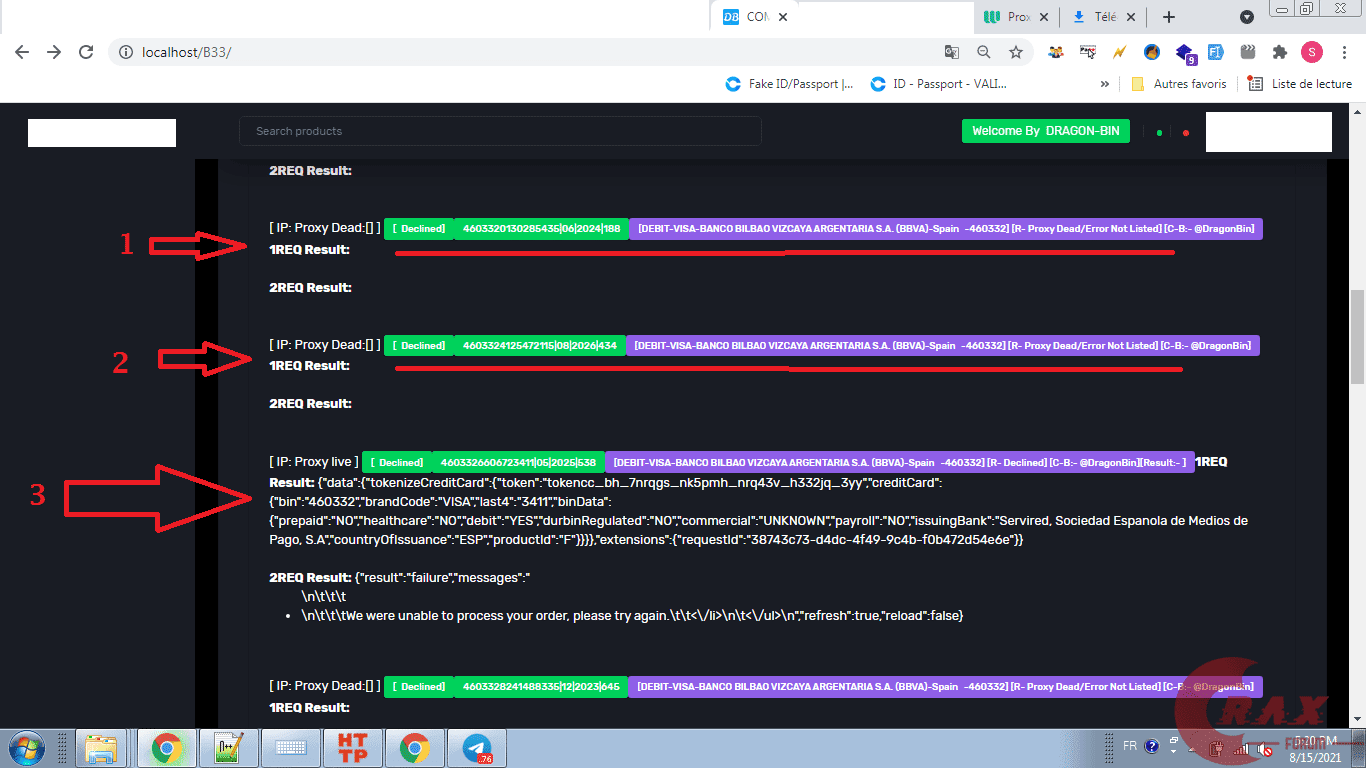This screenshot has height=768, width=1366.
Task: Open the Fake ID/Passport bookmark
Action: click(789, 84)
